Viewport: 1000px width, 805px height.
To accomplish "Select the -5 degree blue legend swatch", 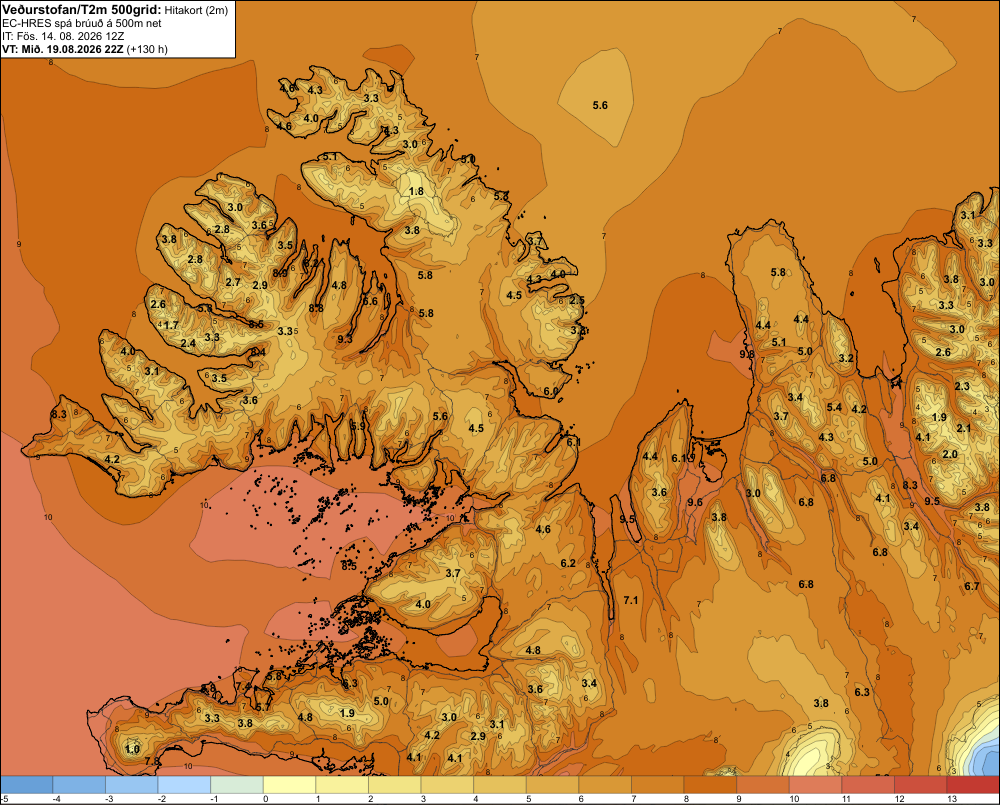I will pyautogui.click(x=27, y=785).
